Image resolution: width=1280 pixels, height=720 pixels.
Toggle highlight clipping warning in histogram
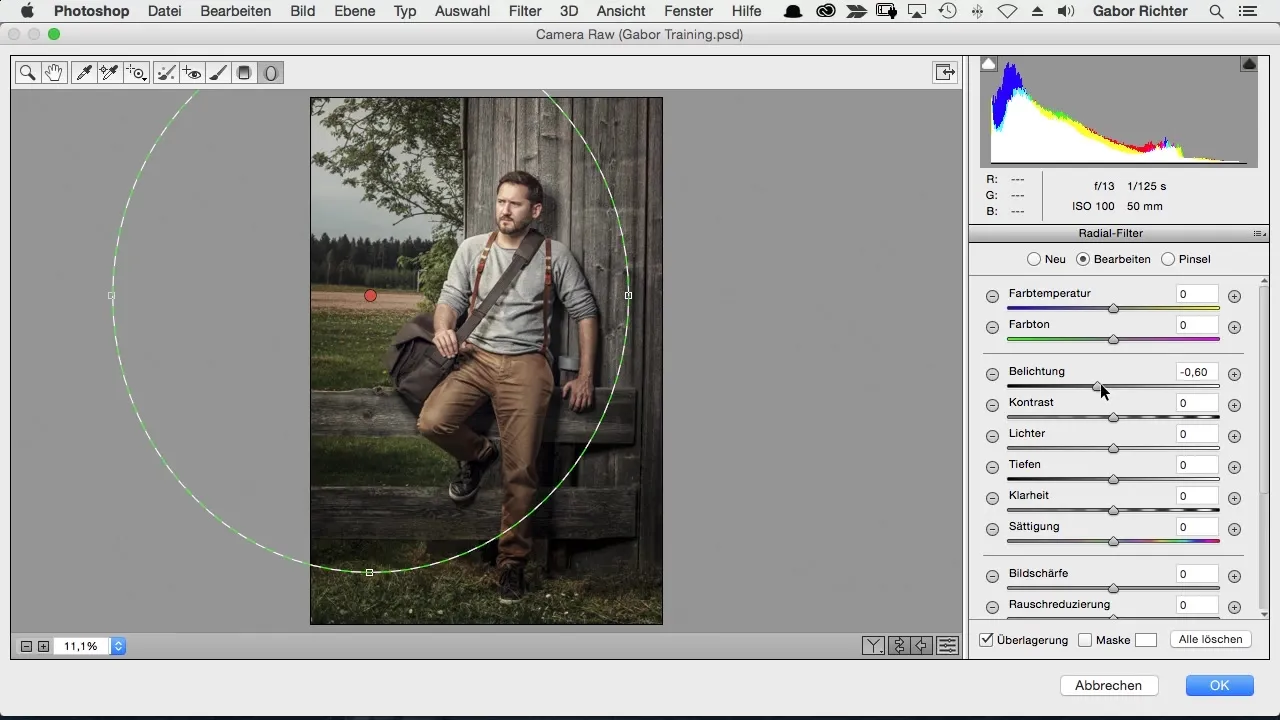click(1249, 64)
